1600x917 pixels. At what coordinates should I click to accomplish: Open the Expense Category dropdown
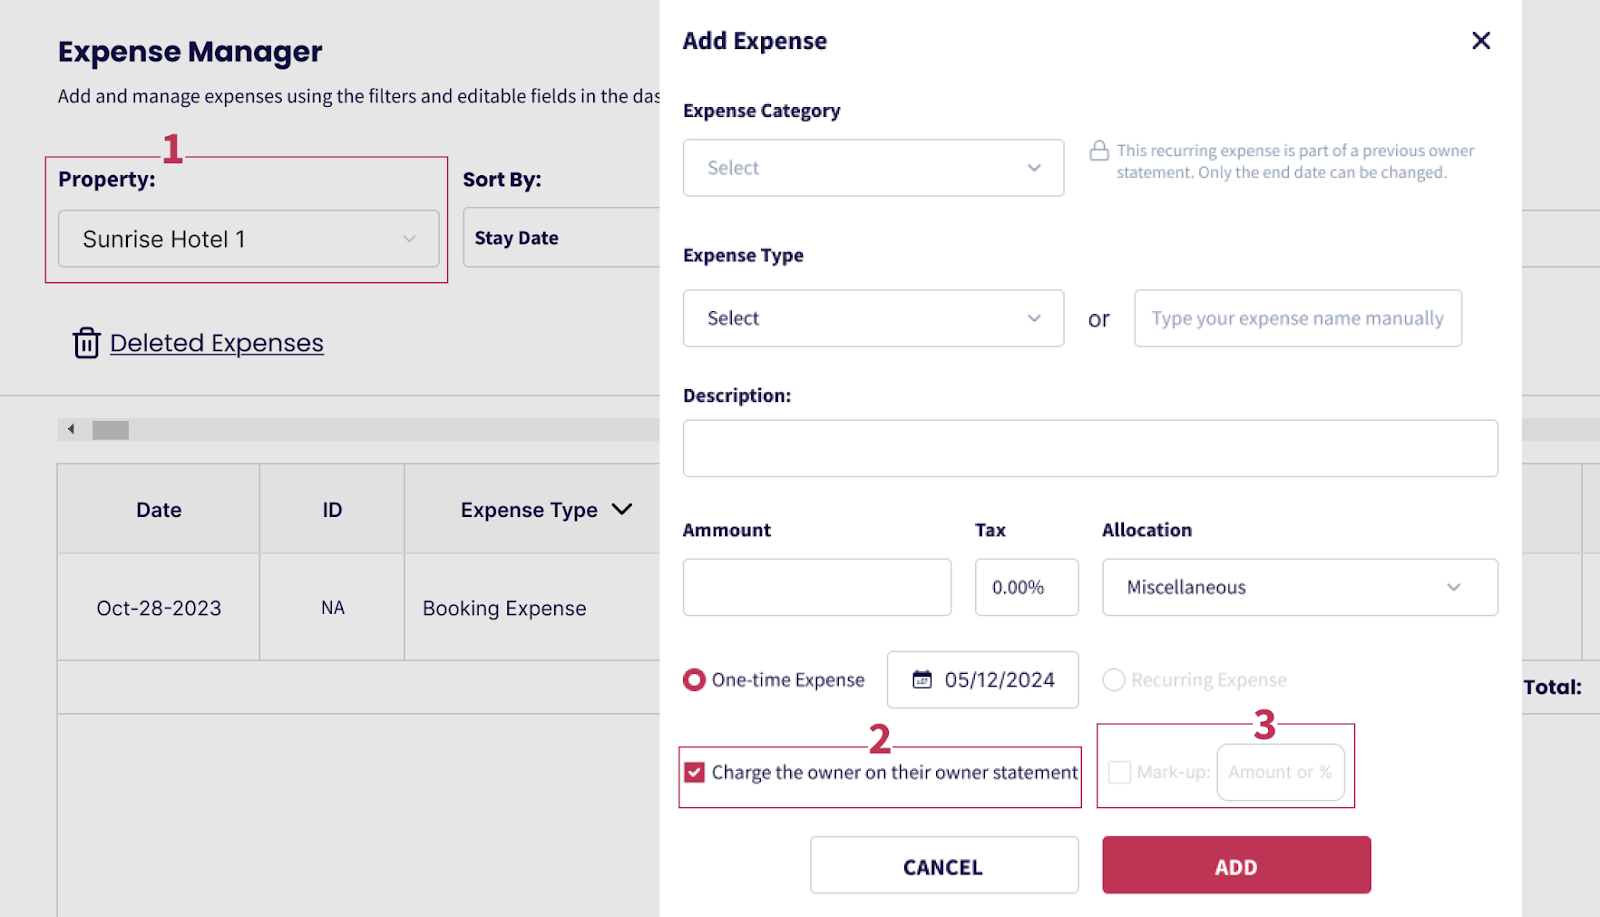pos(872,168)
